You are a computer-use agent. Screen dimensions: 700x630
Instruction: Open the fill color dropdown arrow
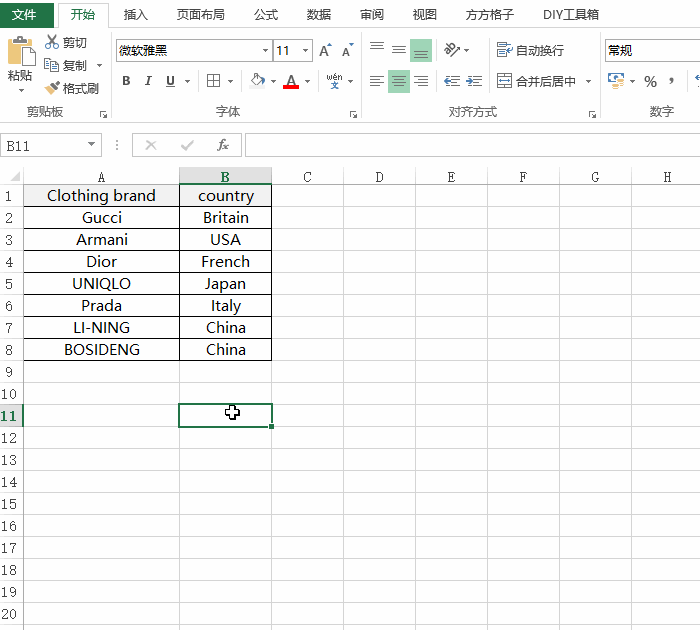(x=273, y=81)
